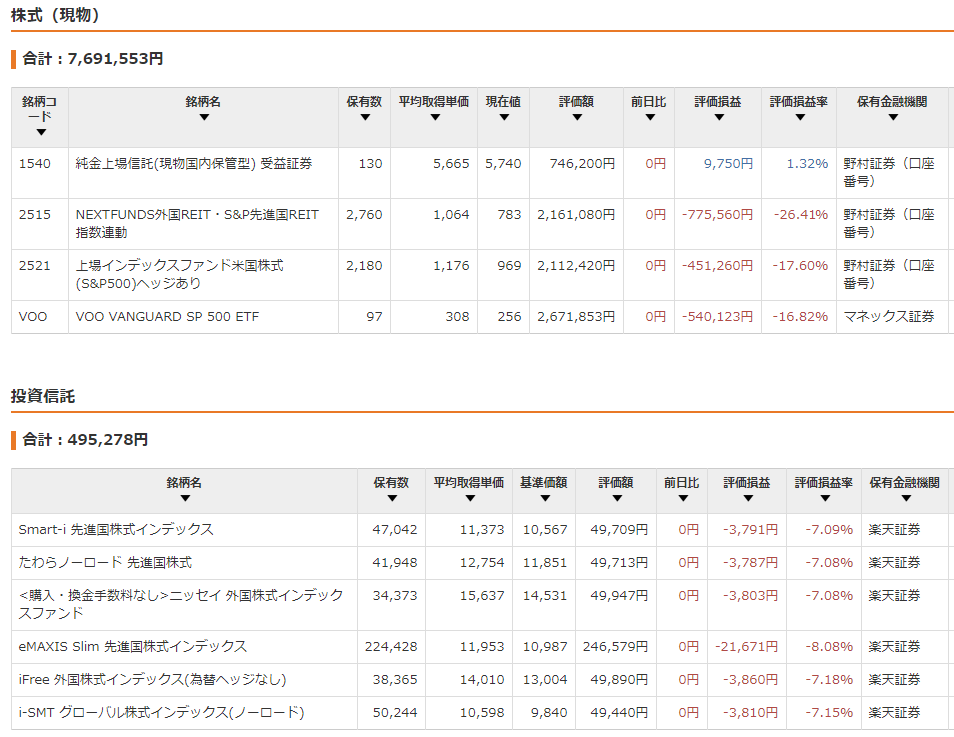The height and width of the screenshot is (737, 954).
Task: Click valuation 2,112,420円
Action: pyautogui.click(x=576, y=266)
